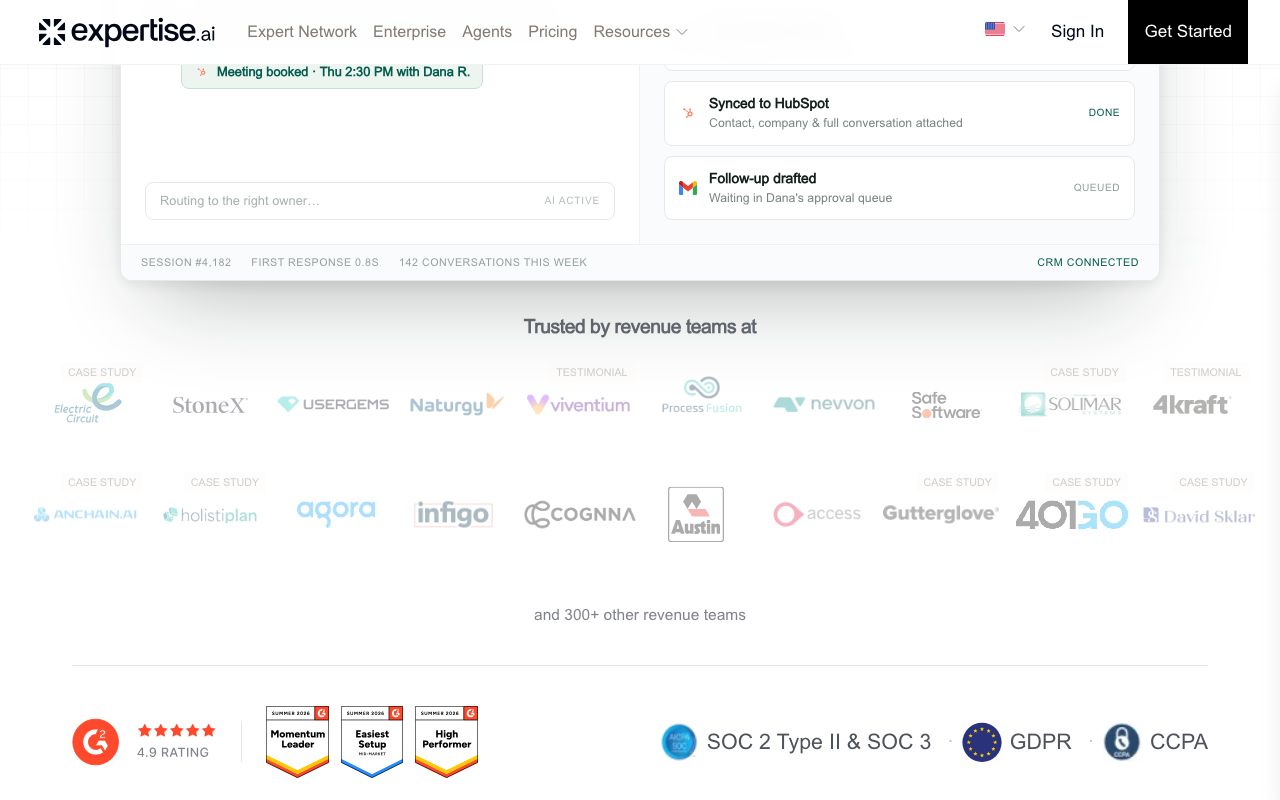Click the Gmail icon in Follow-up drafted
This screenshot has height=800, width=1280.
pos(688,188)
